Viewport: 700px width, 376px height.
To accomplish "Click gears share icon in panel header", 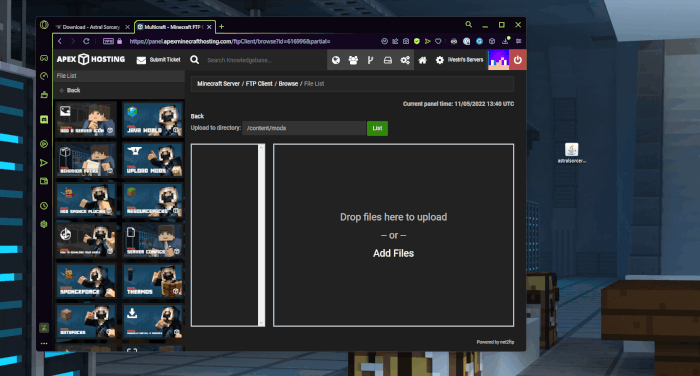I will 405,60.
